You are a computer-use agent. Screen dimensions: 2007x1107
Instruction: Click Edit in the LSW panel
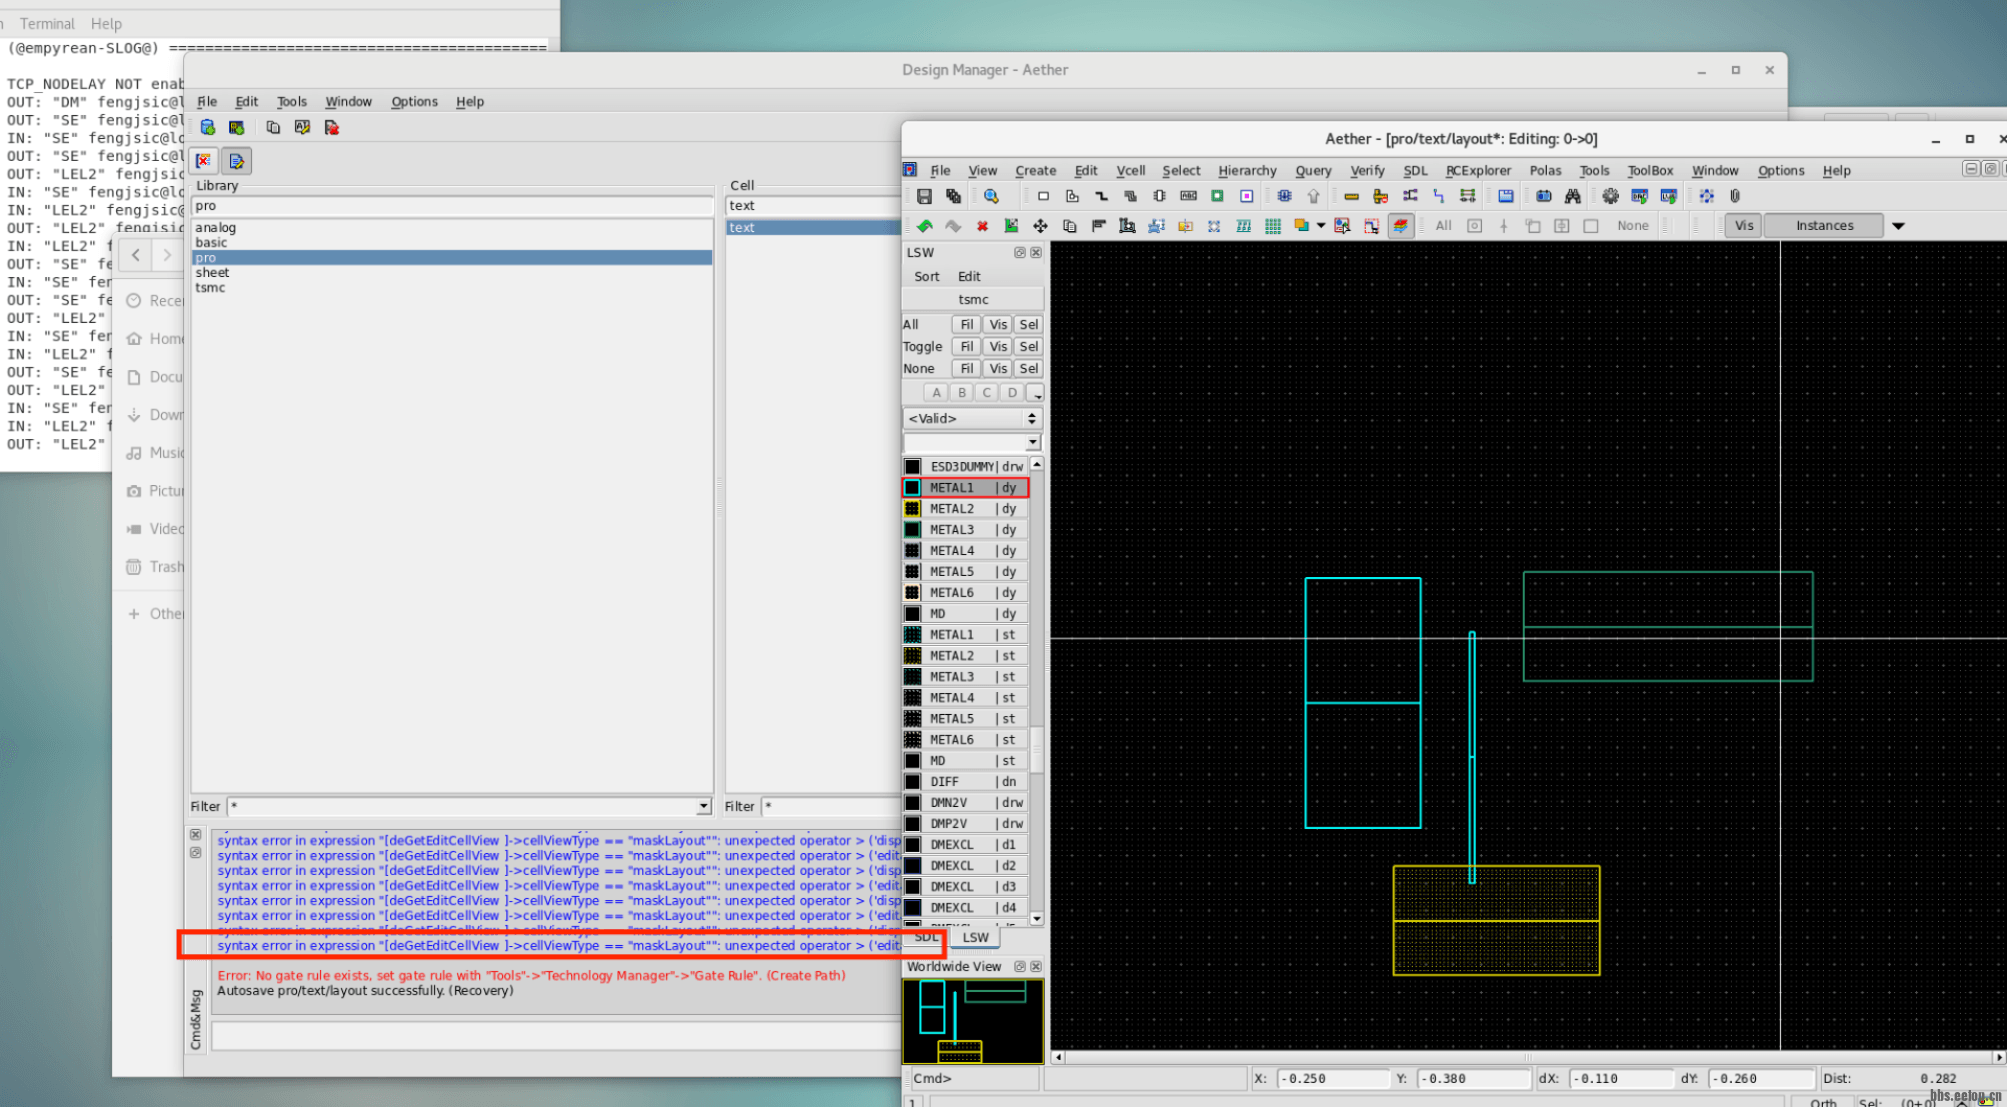pos(969,277)
